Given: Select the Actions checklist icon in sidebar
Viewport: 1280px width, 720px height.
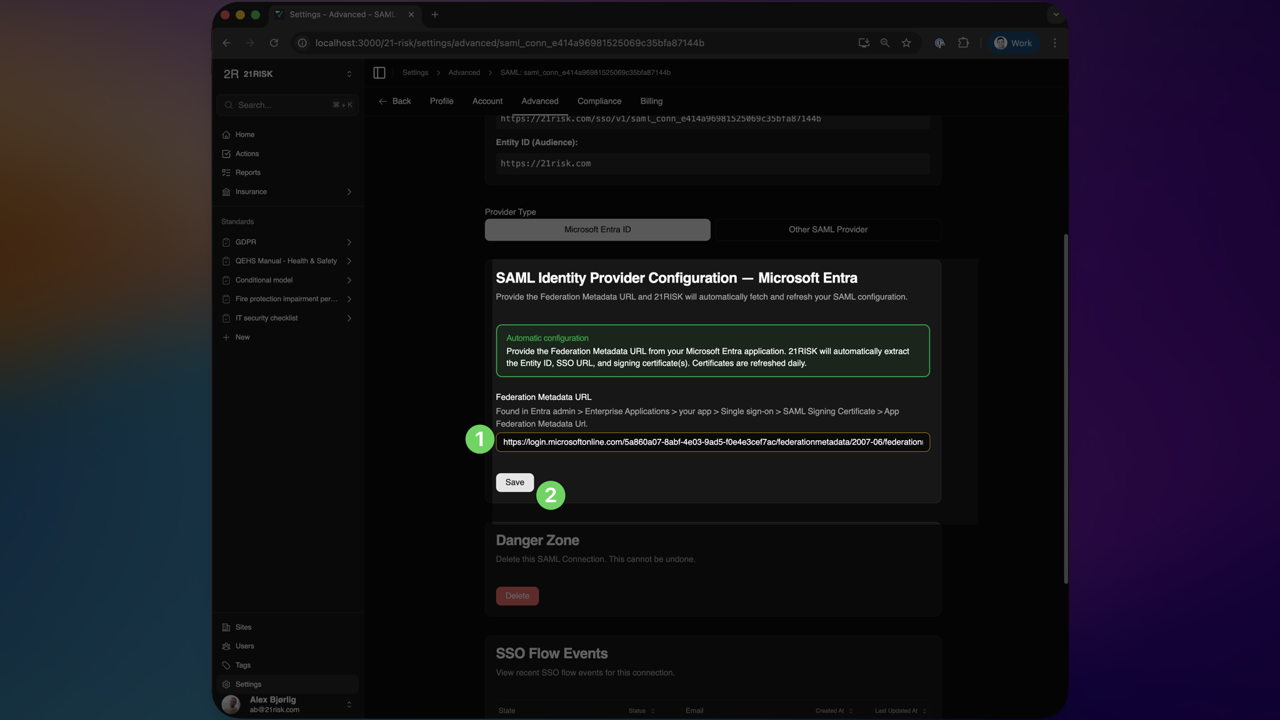Looking at the screenshot, I should (x=228, y=153).
